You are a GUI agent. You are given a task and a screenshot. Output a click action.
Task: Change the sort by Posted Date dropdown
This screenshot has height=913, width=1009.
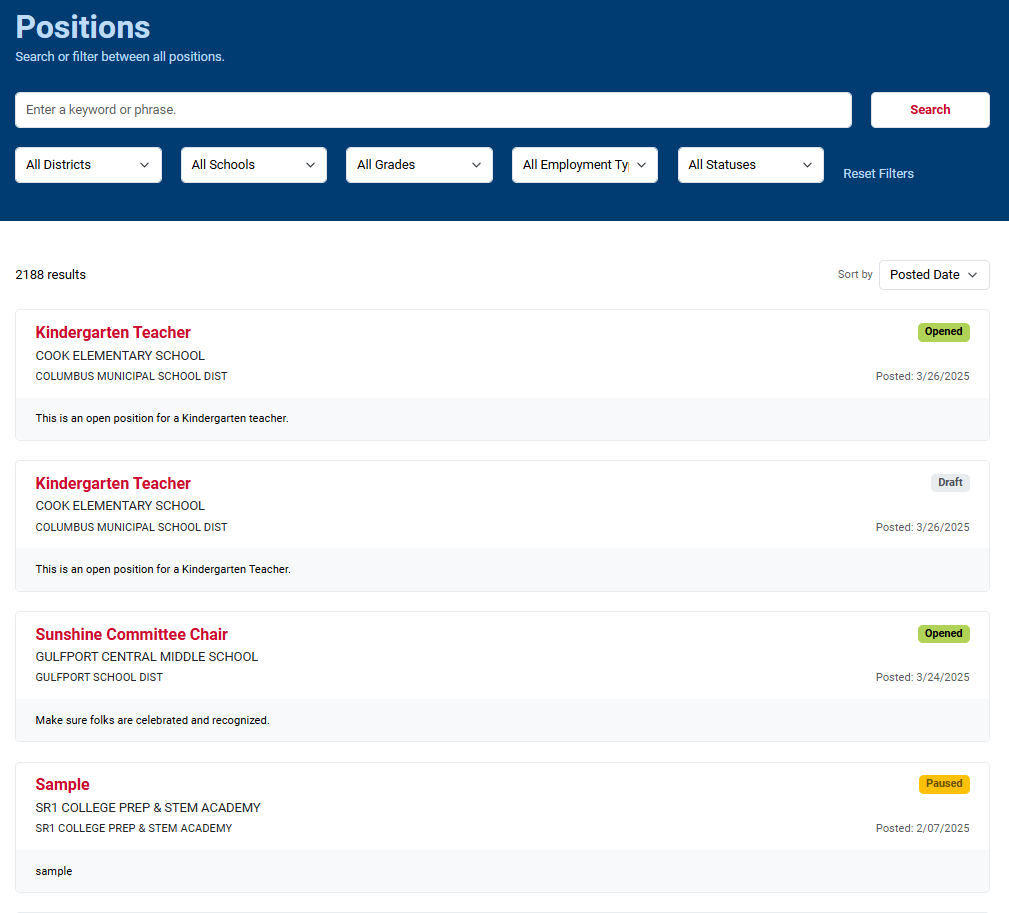(x=933, y=274)
